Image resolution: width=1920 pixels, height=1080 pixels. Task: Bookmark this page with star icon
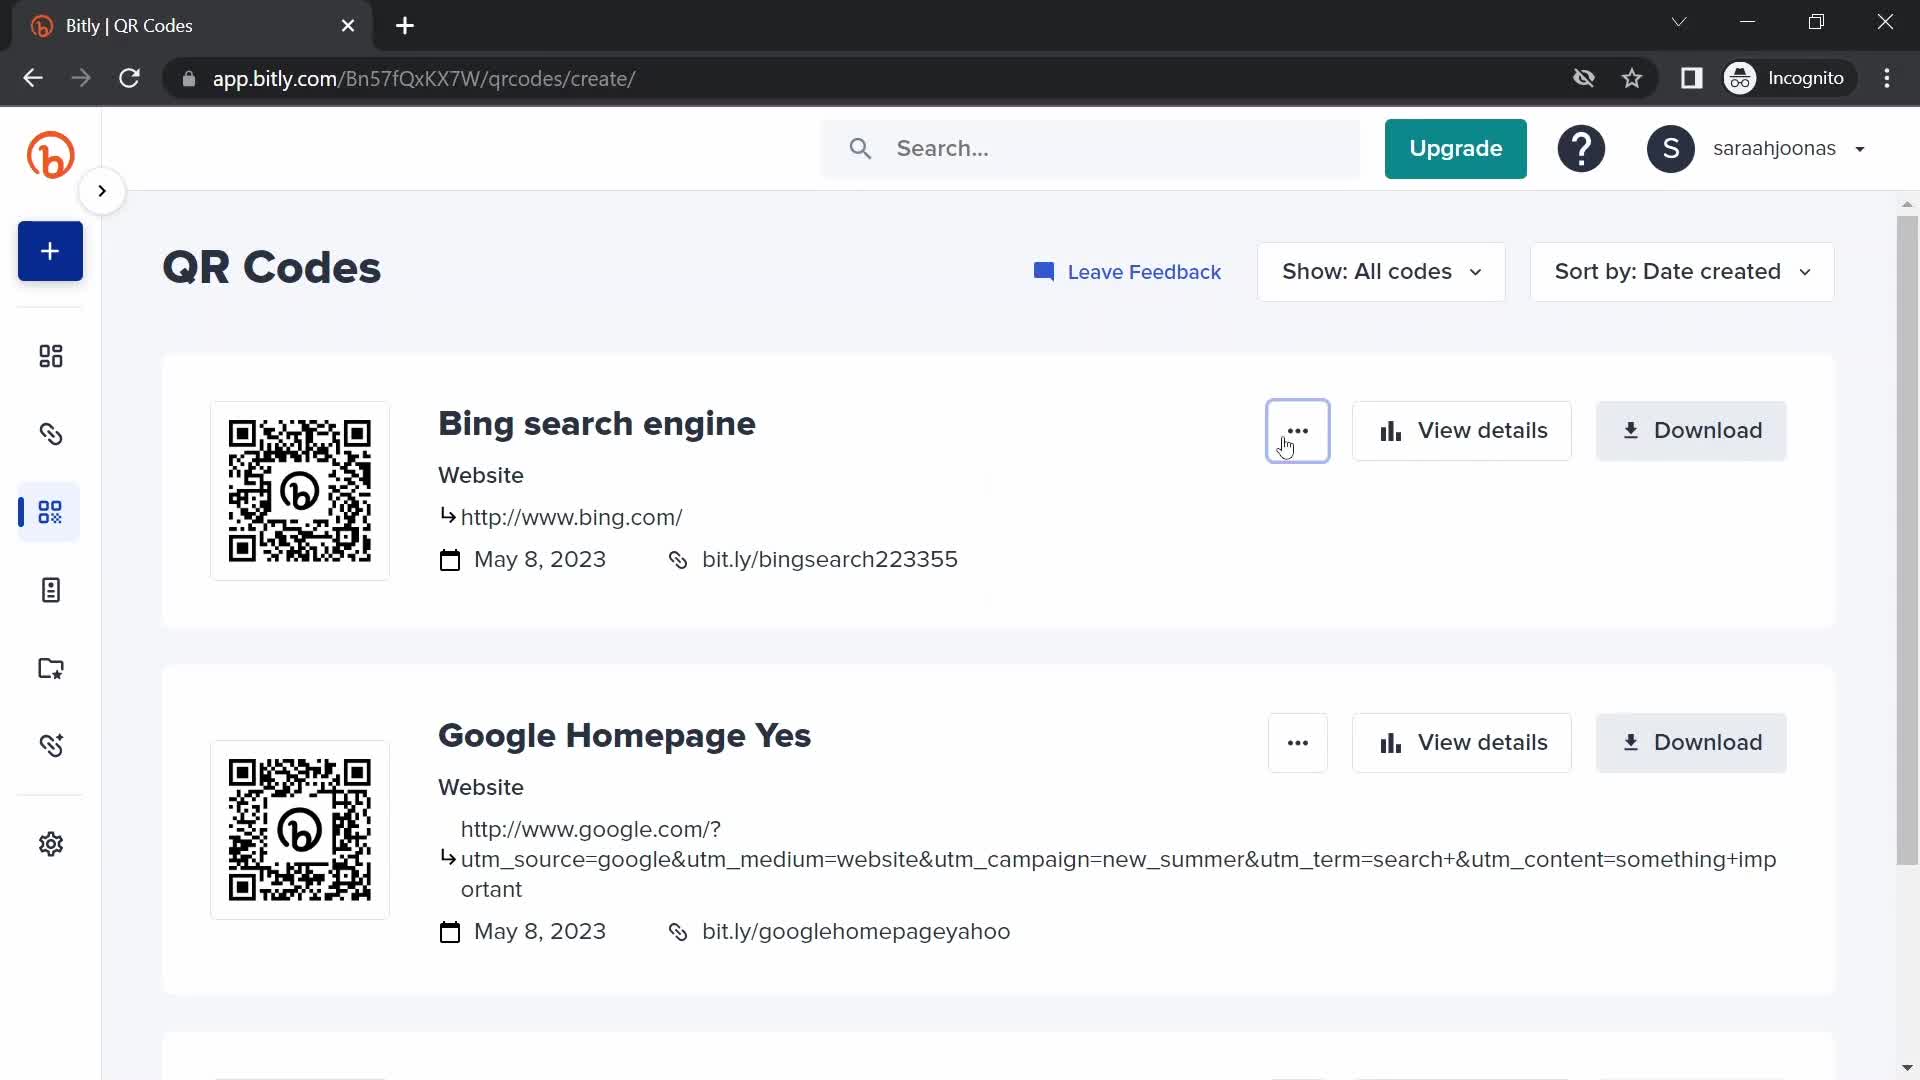tap(1632, 78)
